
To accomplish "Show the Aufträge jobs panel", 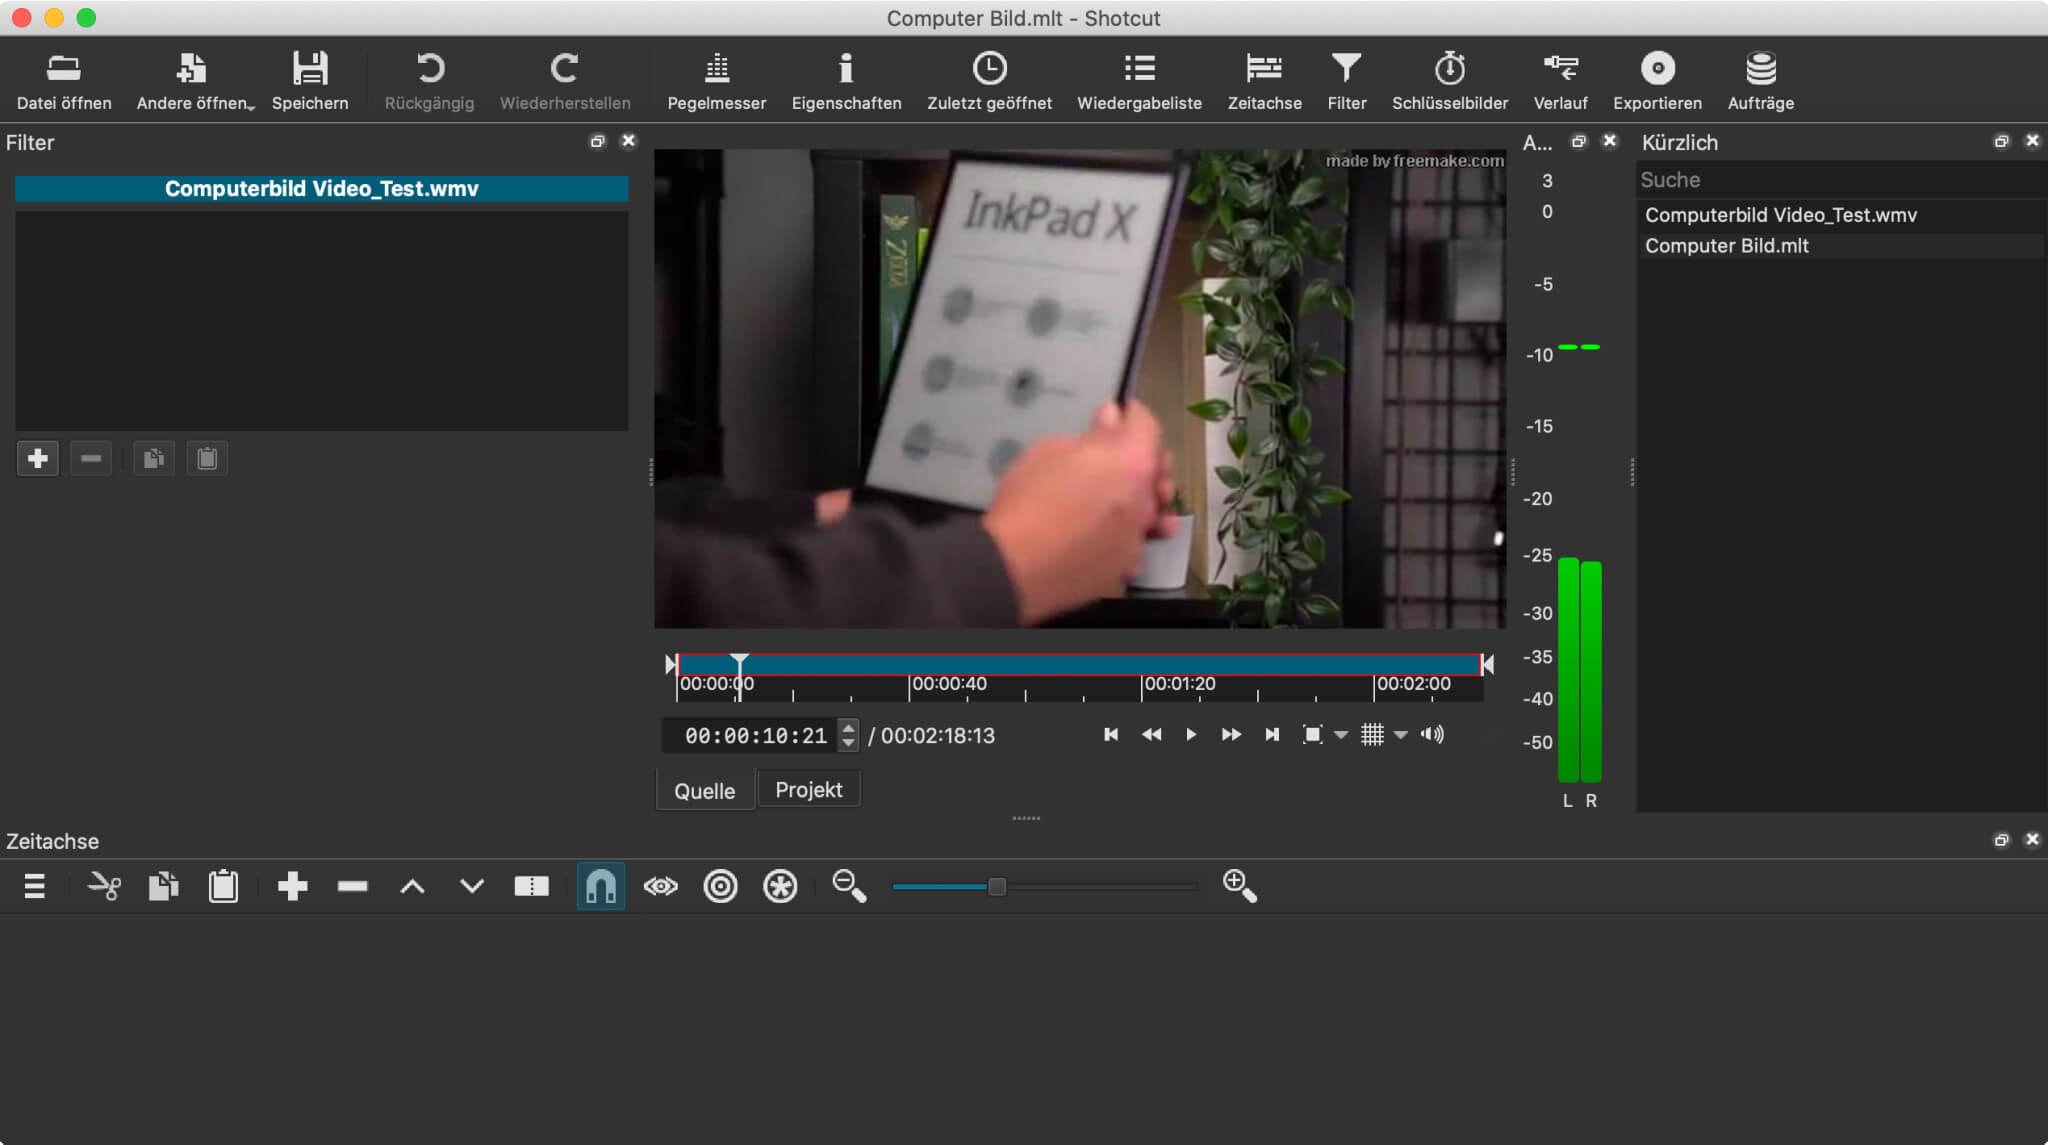I will pos(1758,80).
